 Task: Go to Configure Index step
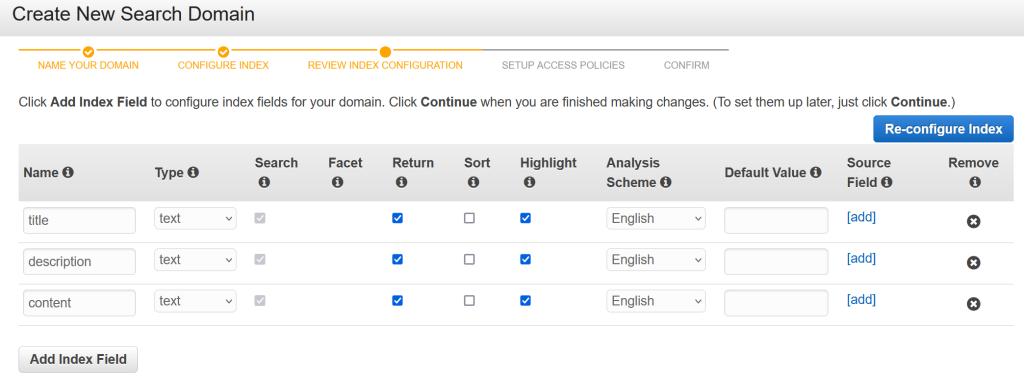pyautogui.click(x=223, y=65)
